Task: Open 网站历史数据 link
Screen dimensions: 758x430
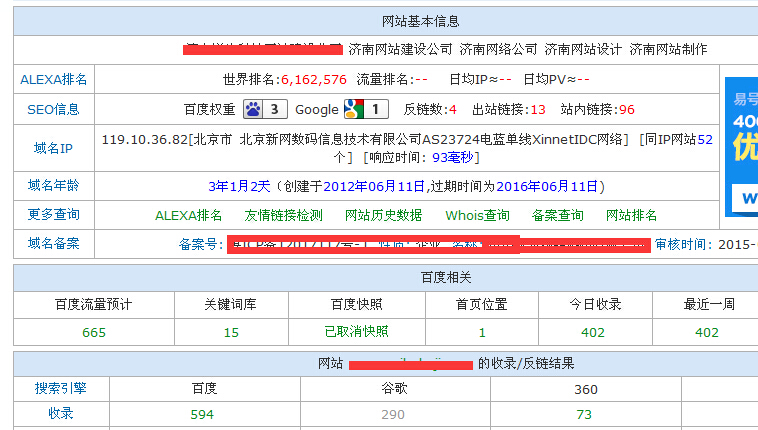Action: 383,215
